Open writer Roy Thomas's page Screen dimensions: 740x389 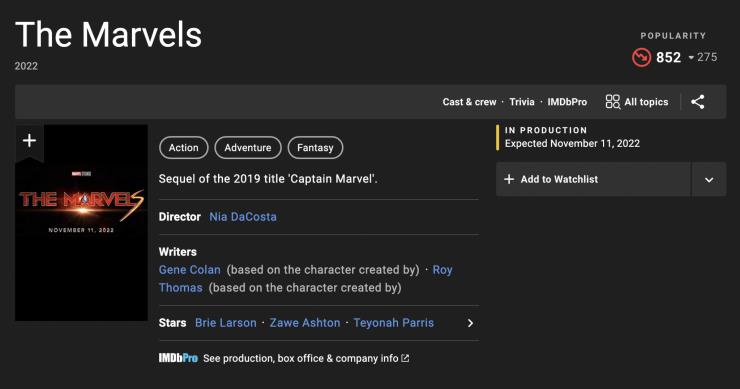[x=305, y=279]
